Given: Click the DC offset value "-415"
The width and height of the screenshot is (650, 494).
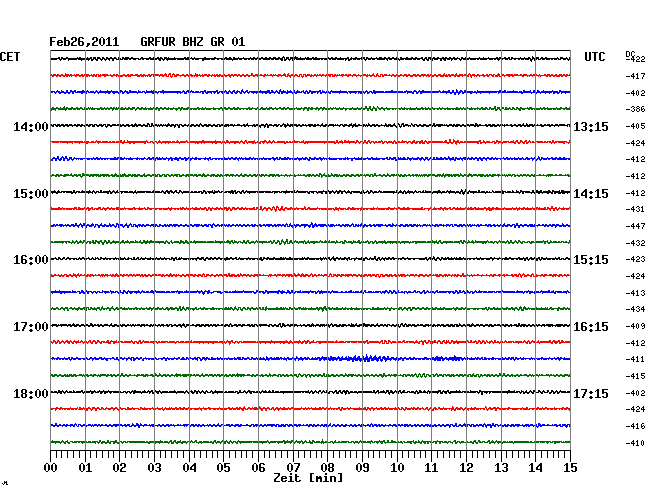Looking at the screenshot, I should pos(635,376).
